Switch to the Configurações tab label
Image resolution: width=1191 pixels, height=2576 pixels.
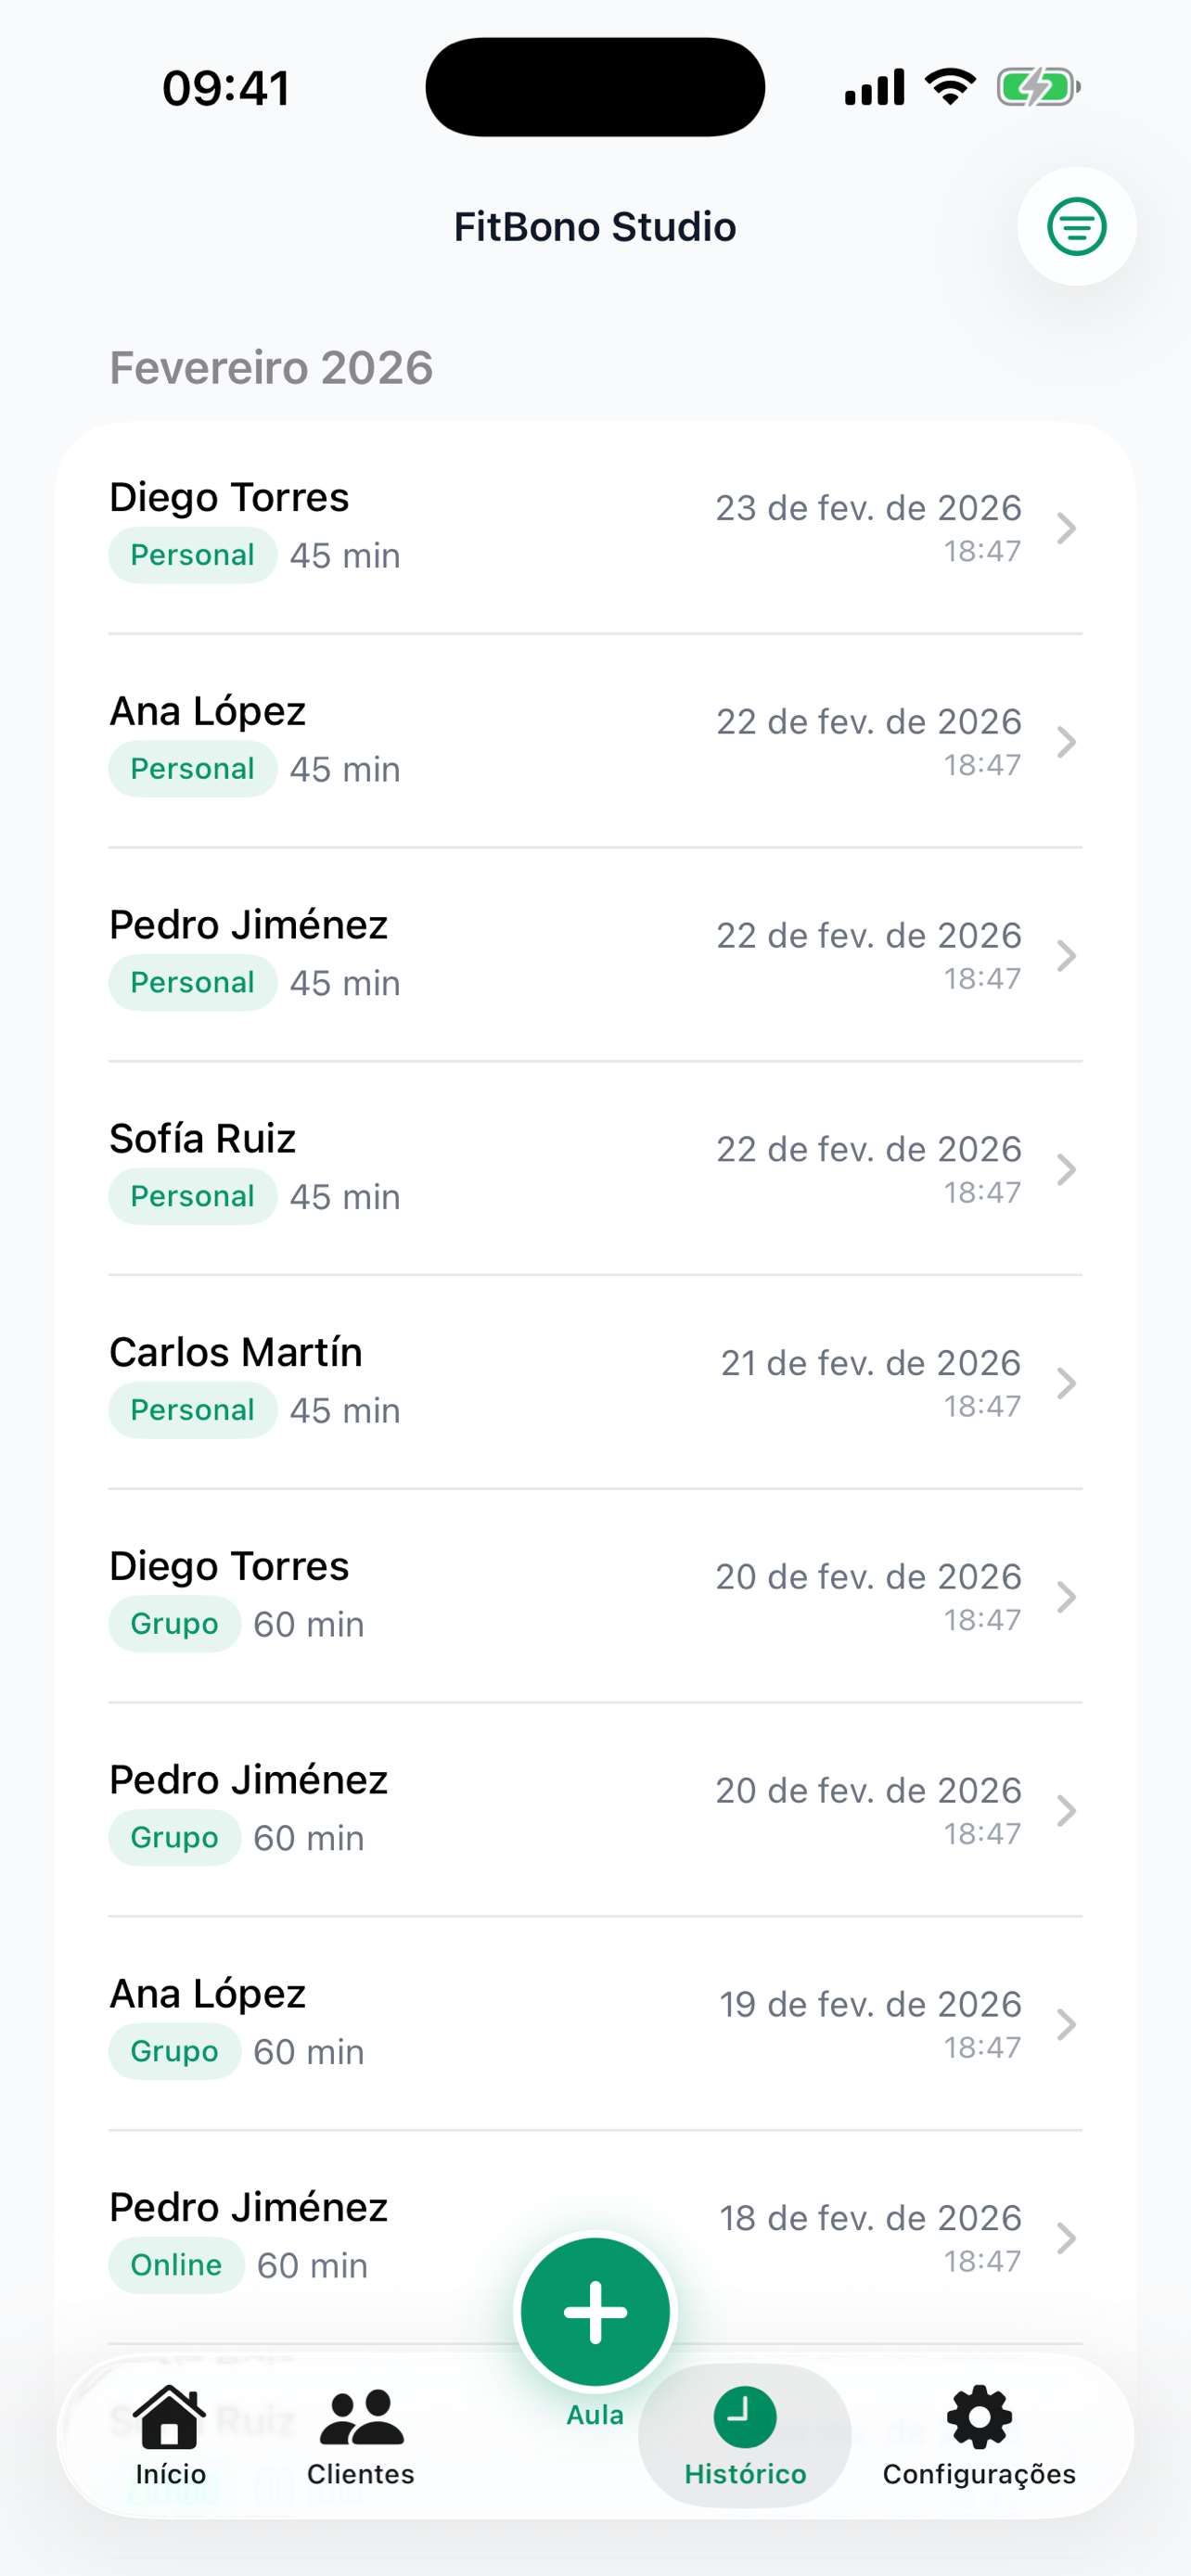click(979, 2474)
